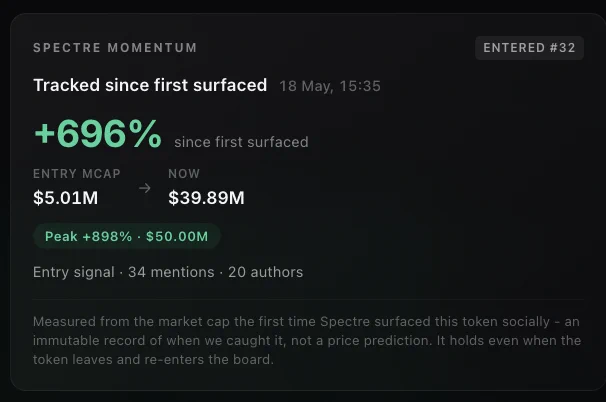606x402 pixels.
Task: Click the since first surfaced caption
Action: pos(241,142)
